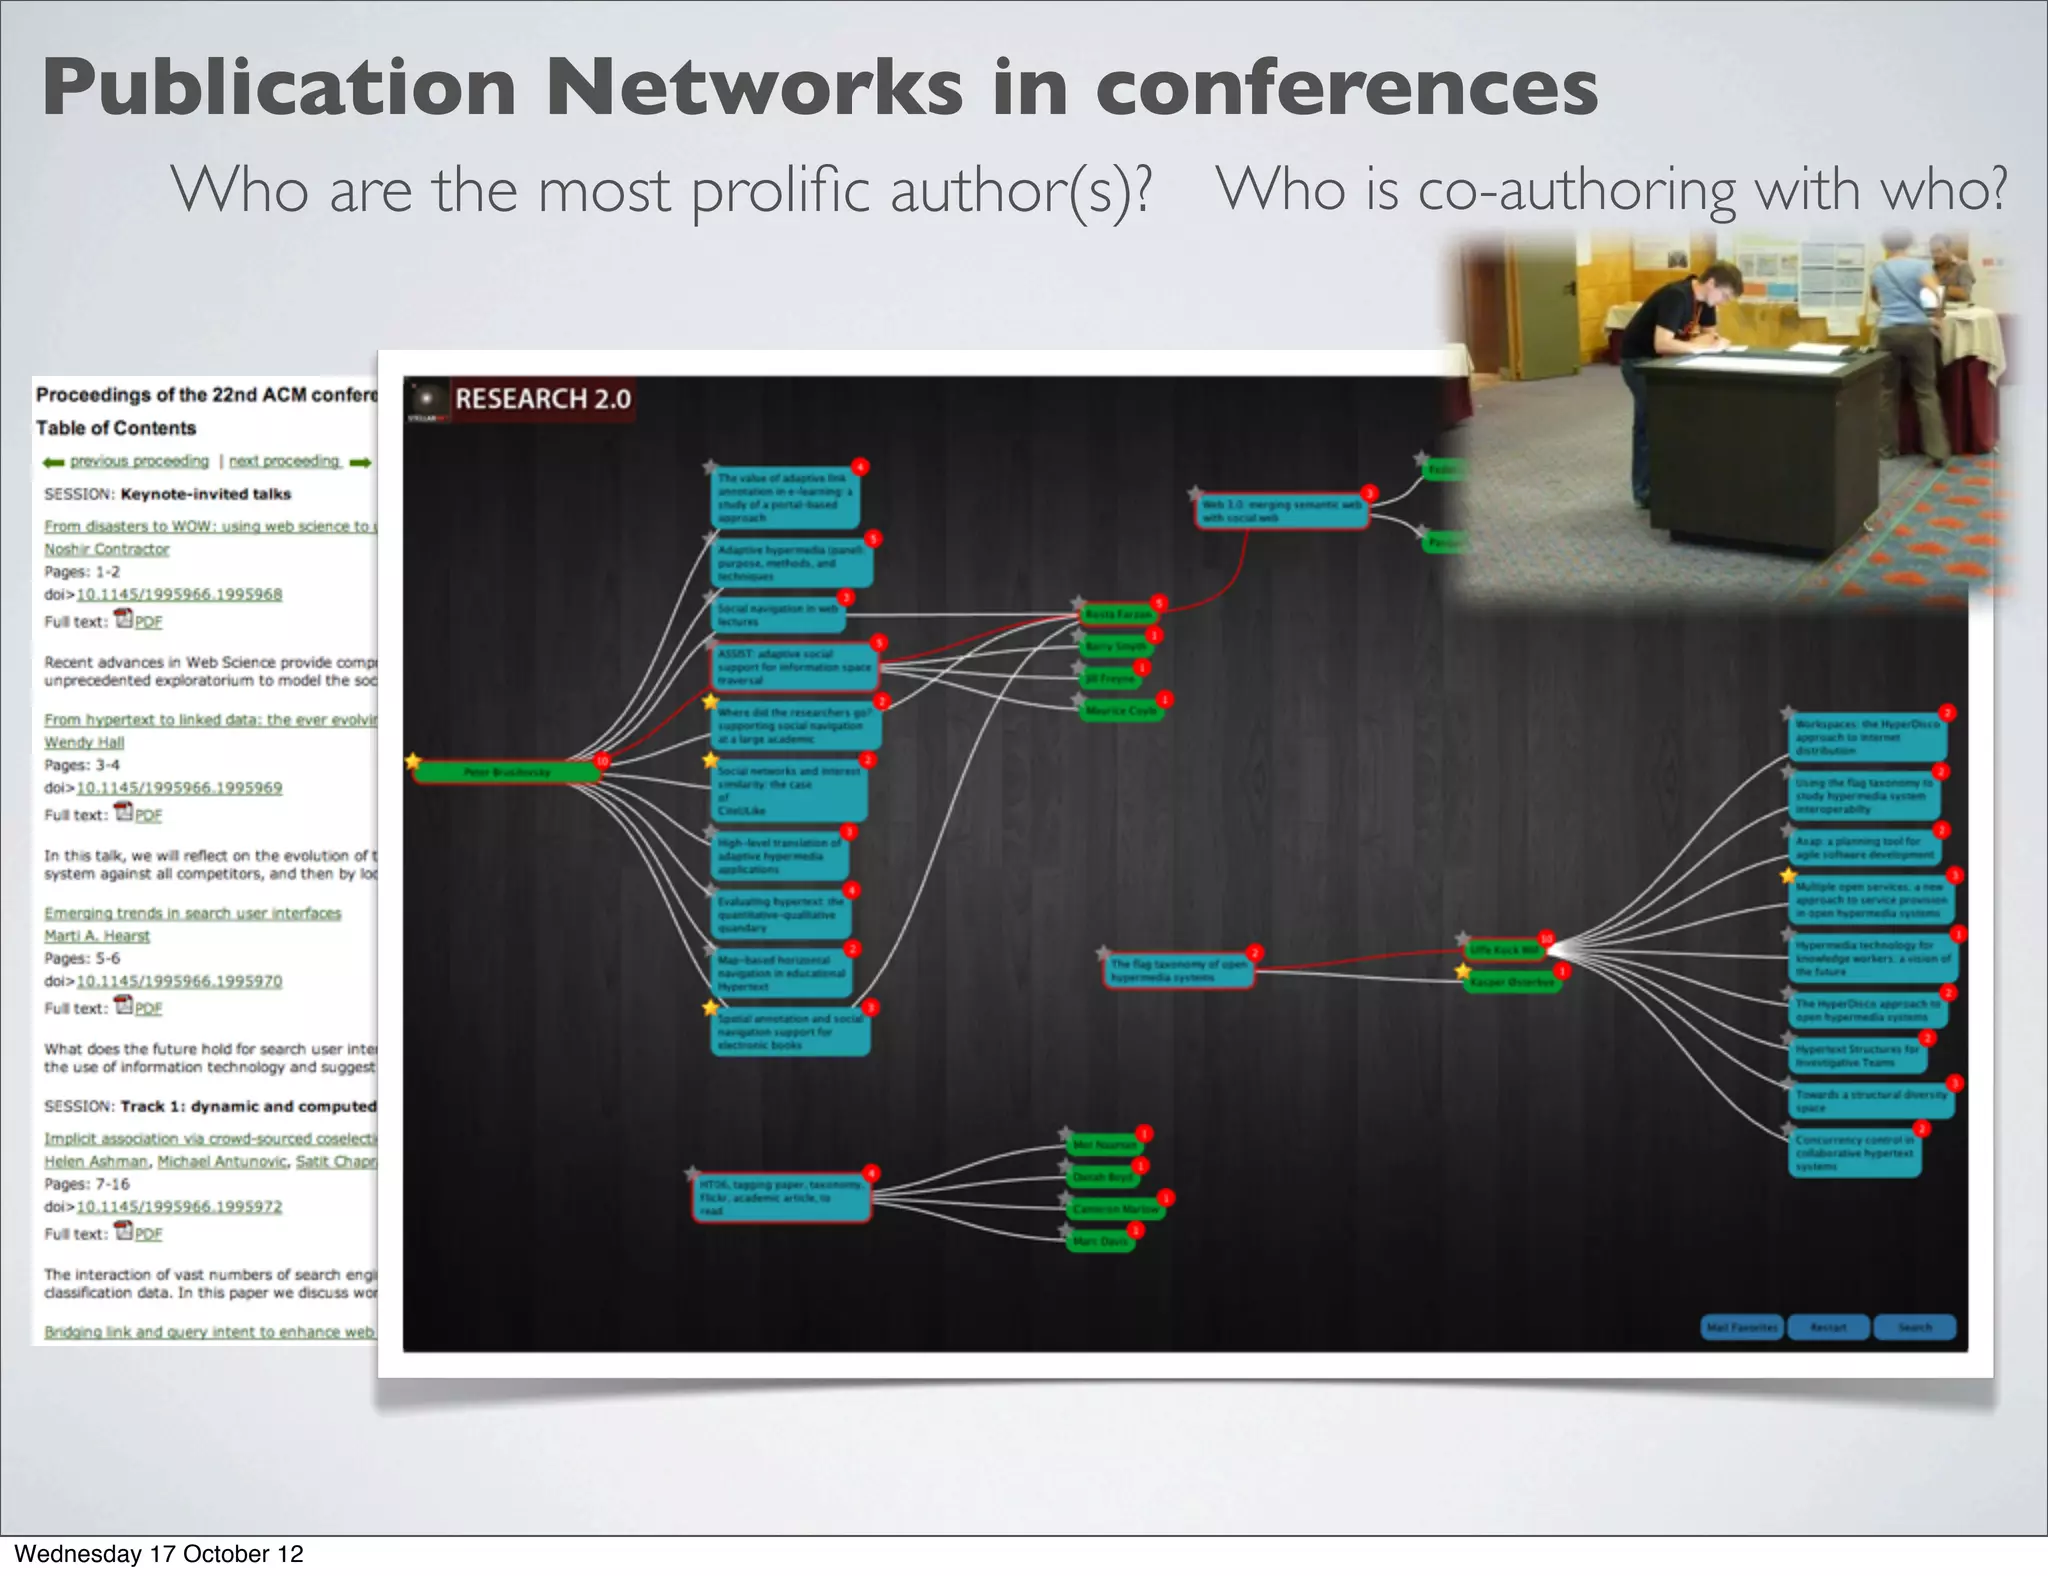Open the Wendy Hall author link
This screenshot has height=1576, width=2048.
pyautogui.click(x=84, y=742)
